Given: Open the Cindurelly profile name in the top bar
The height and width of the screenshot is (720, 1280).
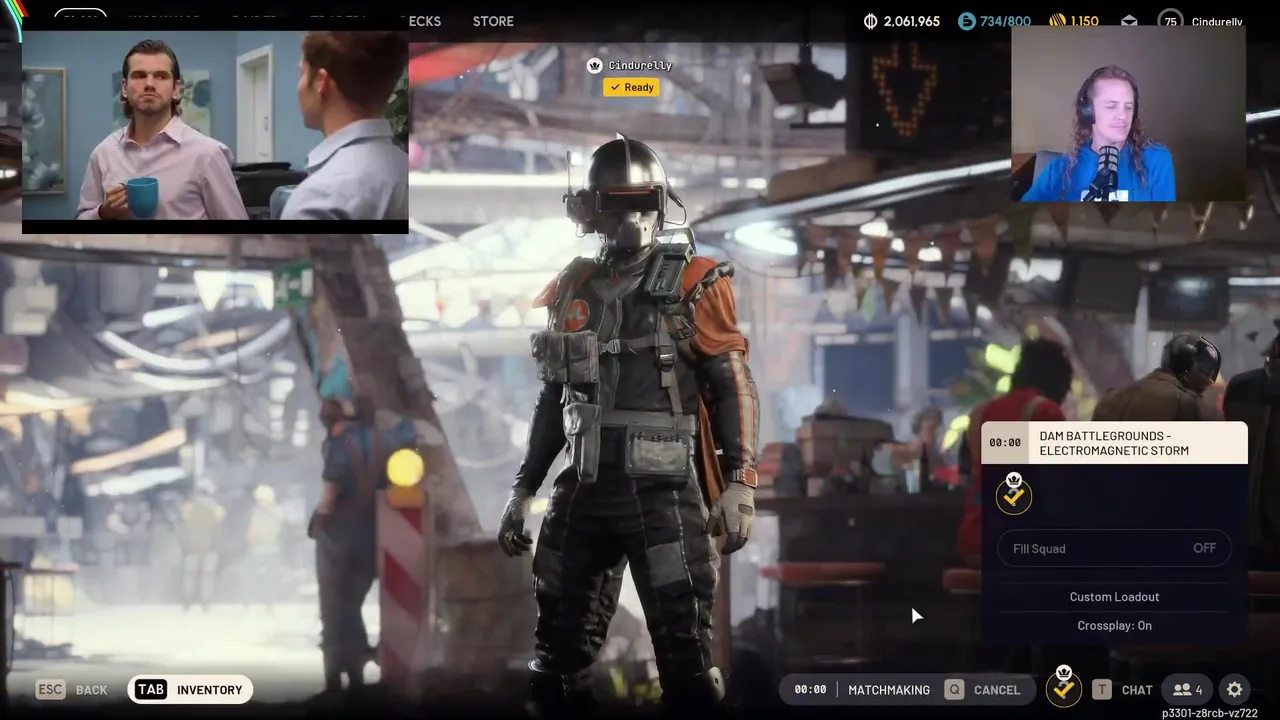Looking at the screenshot, I should [x=1217, y=22].
